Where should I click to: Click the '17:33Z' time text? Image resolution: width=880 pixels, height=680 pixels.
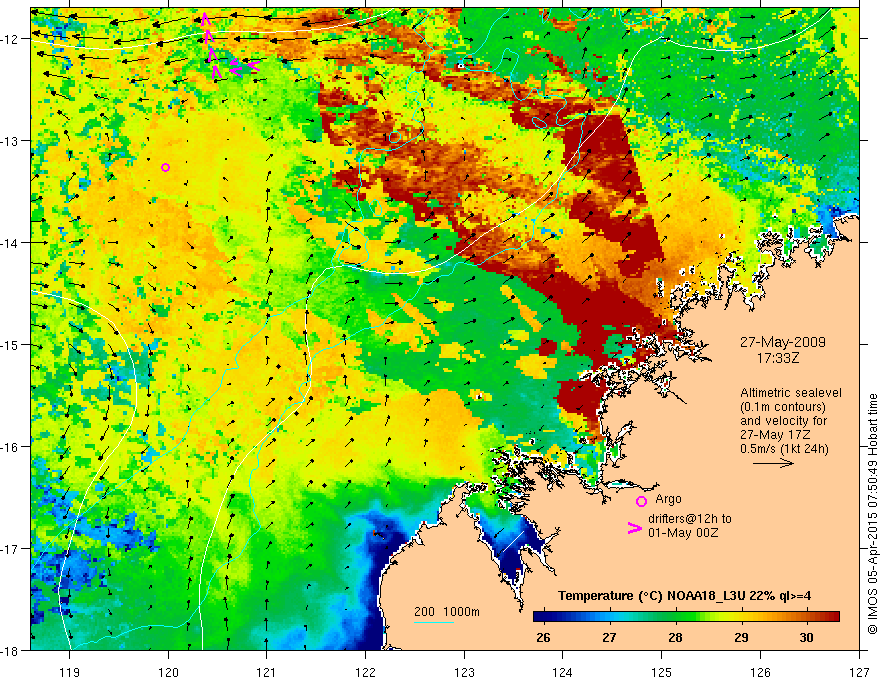click(777, 358)
